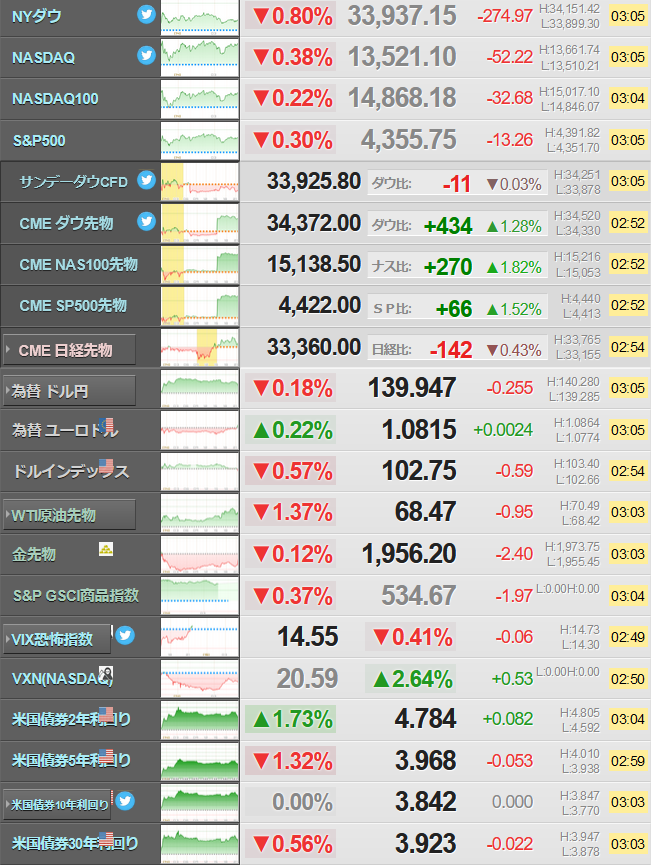The width and height of the screenshot is (652, 865).
Task: Open the NASDAQ100 mini chart
Action: point(200,99)
